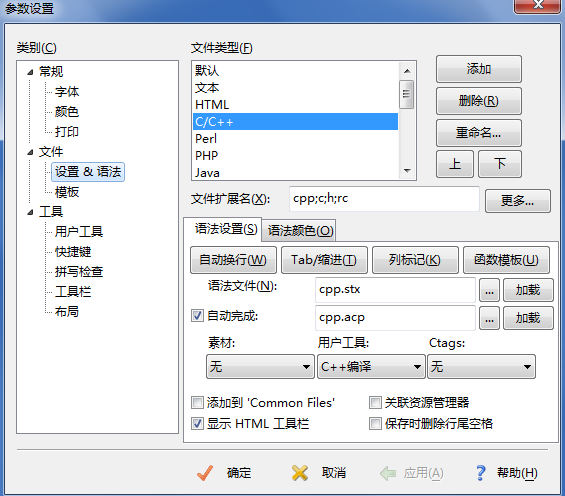Select 打印 in the category tree

(x=67, y=132)
